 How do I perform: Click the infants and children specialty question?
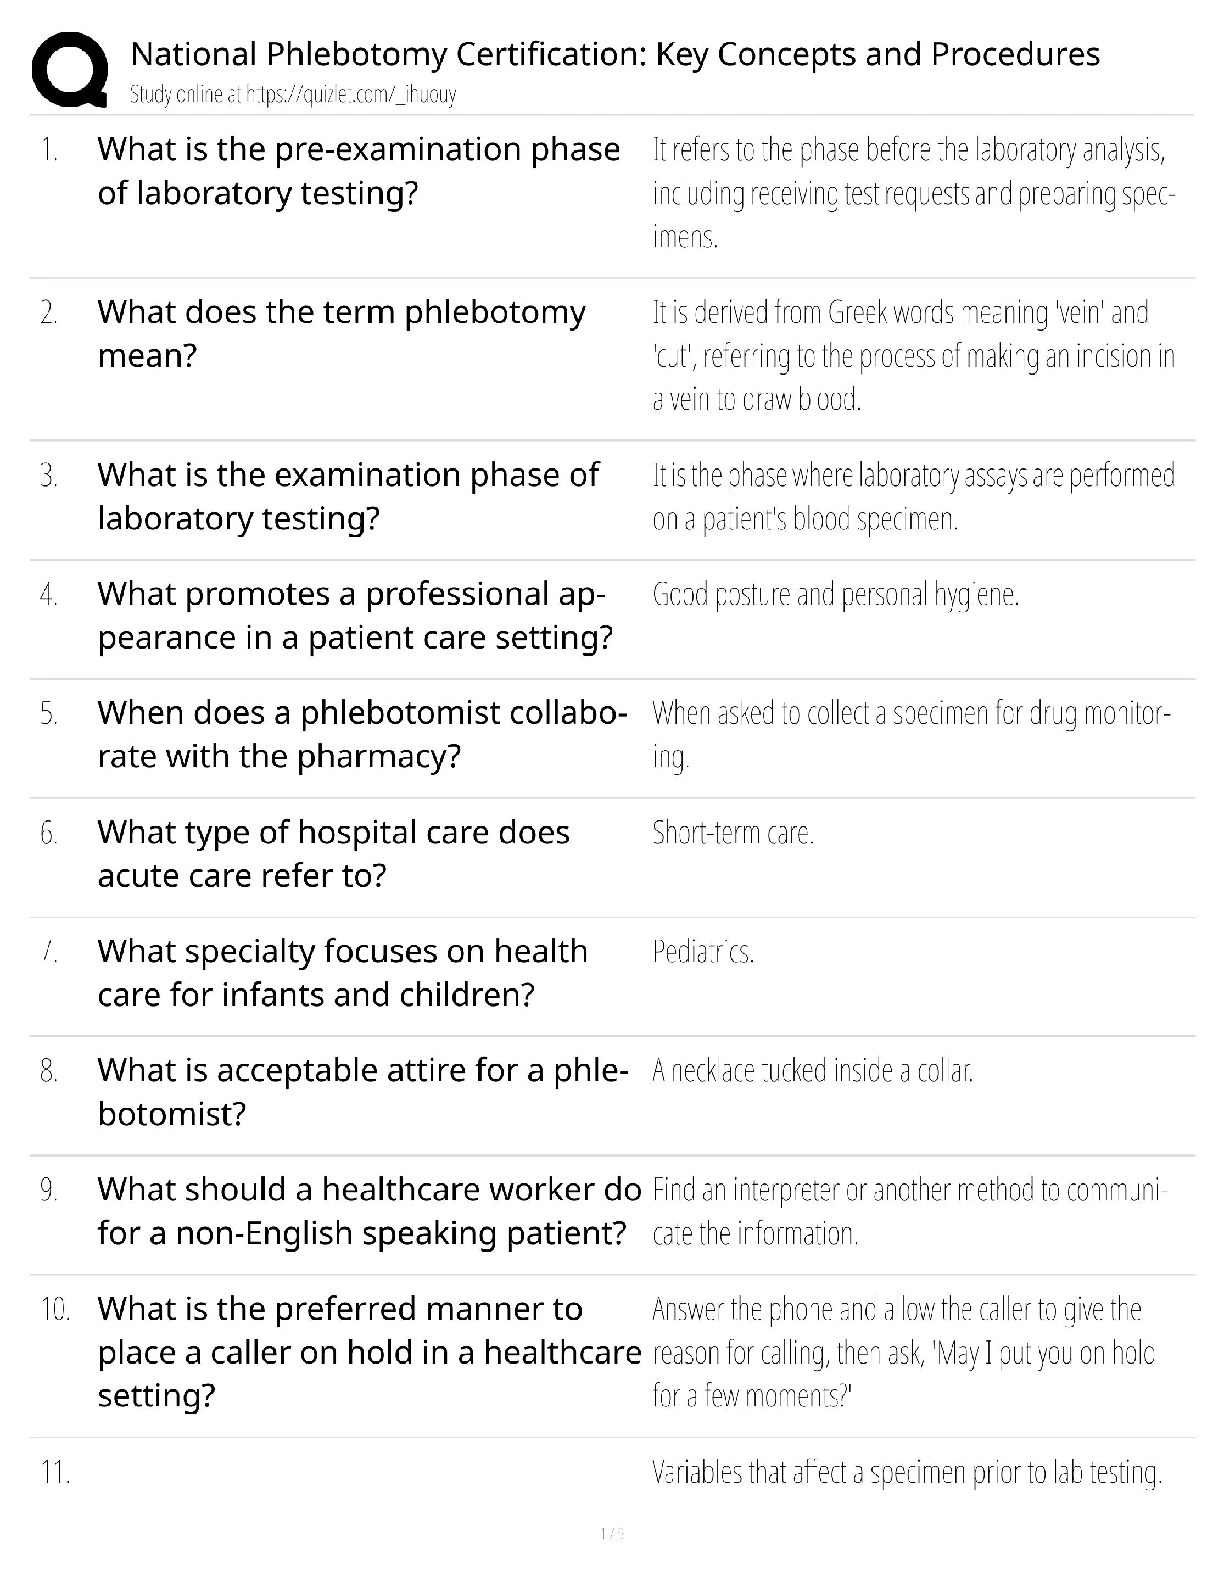tap(342, 972)
